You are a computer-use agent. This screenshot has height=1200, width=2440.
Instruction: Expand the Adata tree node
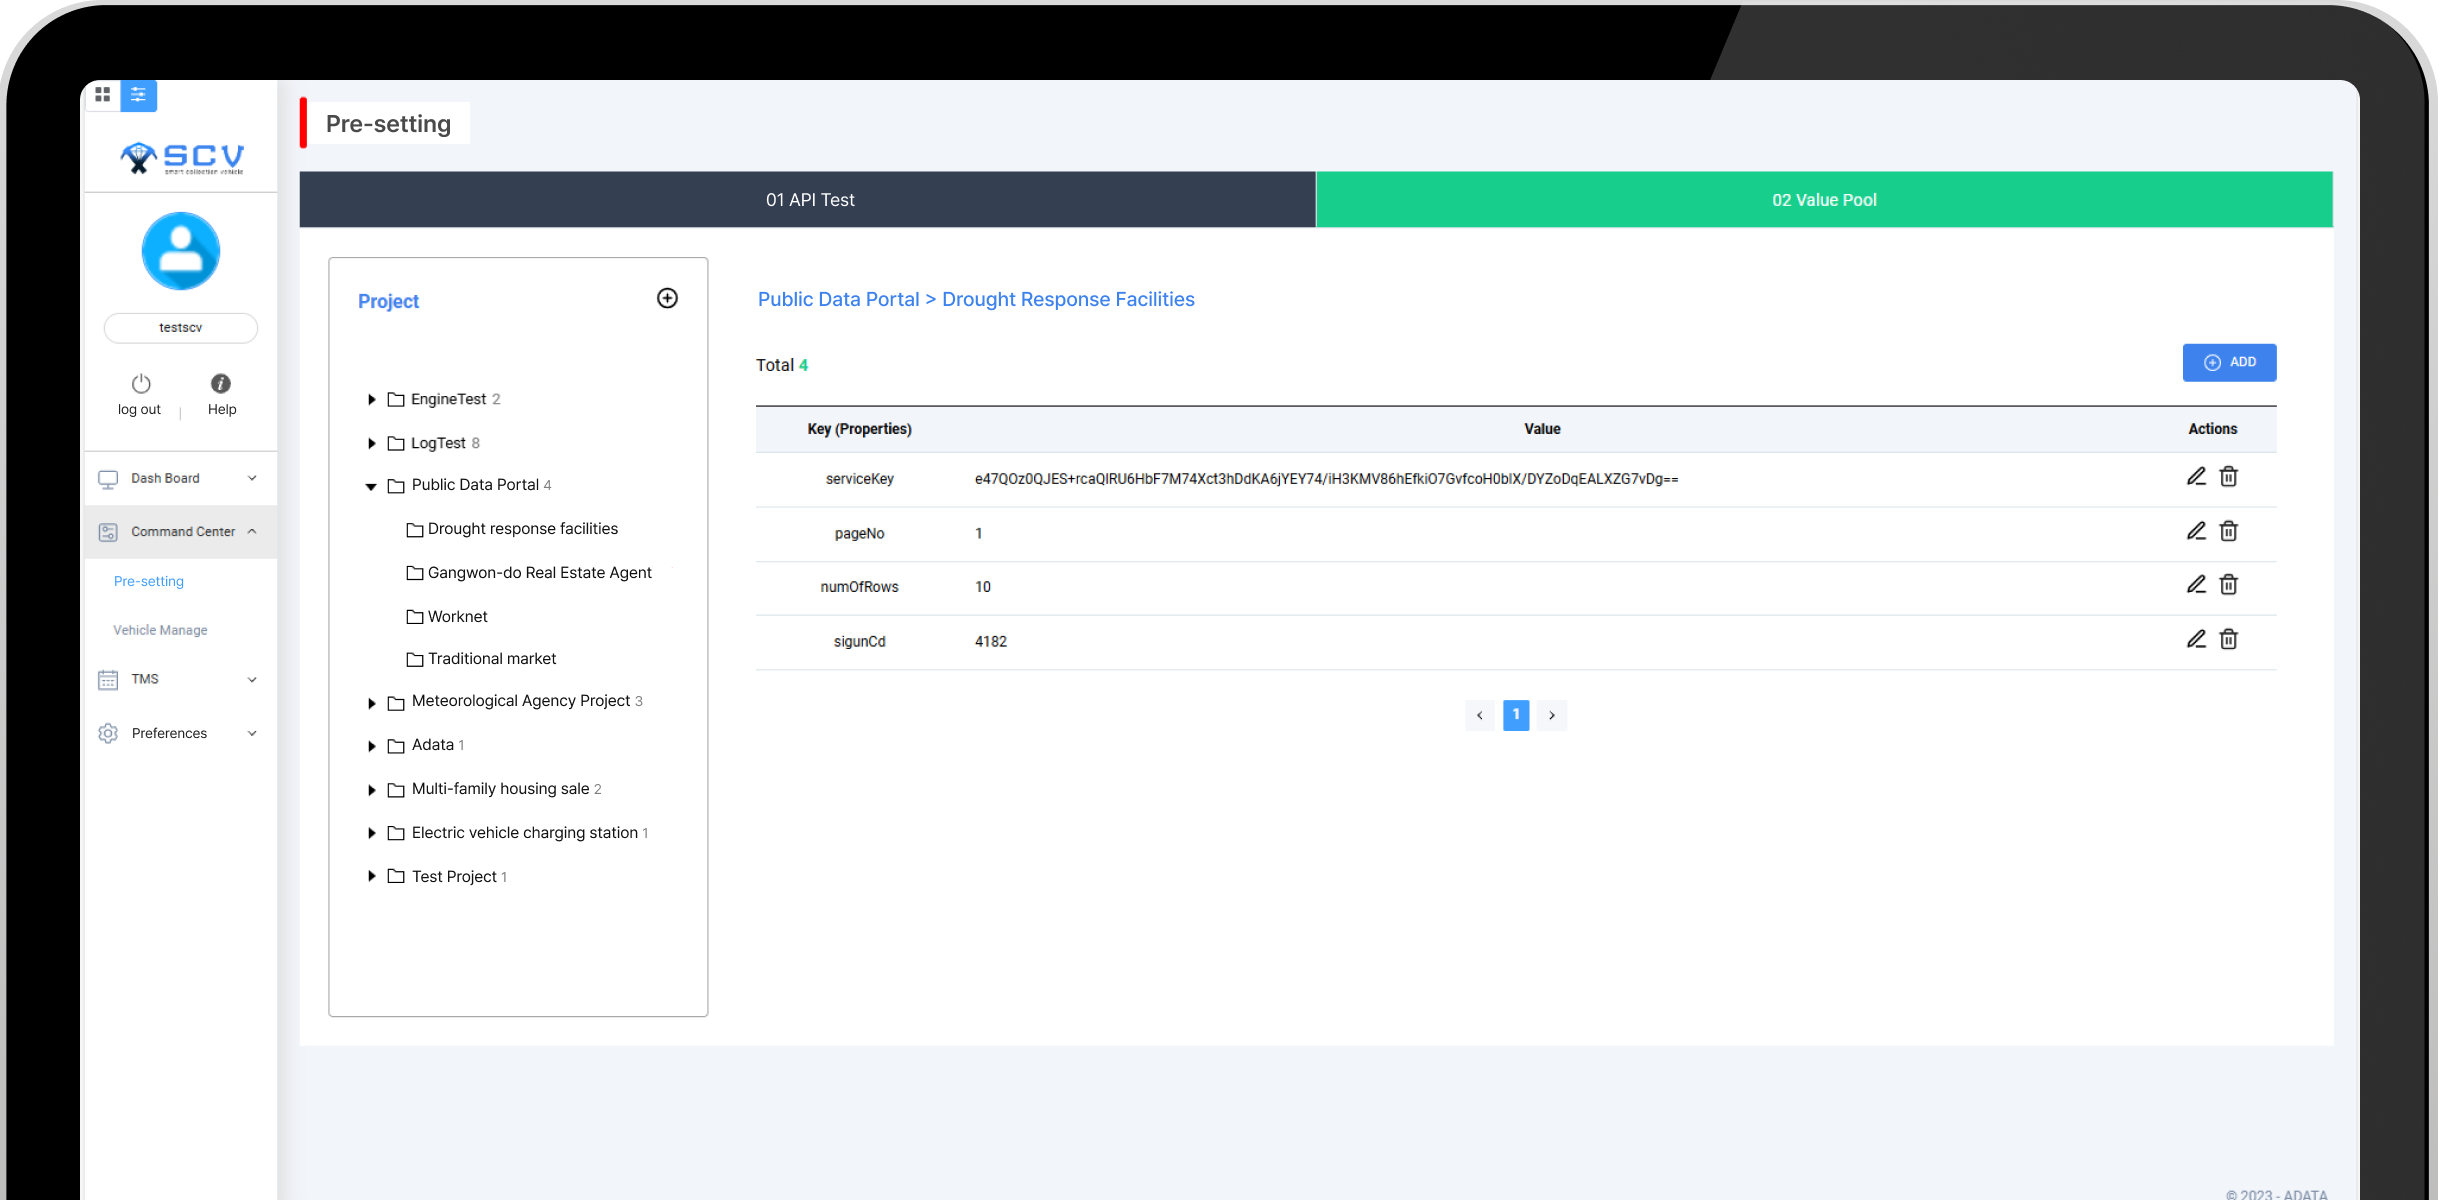(x=371, y=746)
